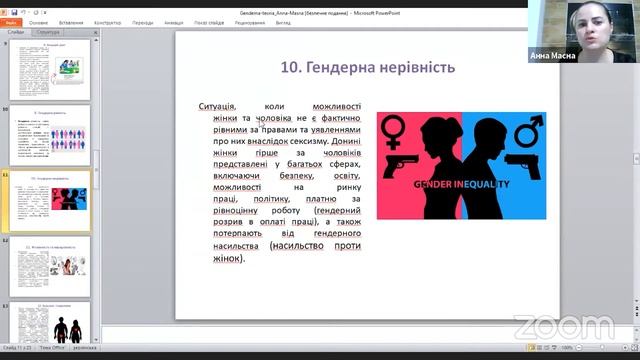The height and width of the screenshot is (360, 640).
Task: Click the Redo icon in Quick Access Toolbar
Action: [x=36, y=13]
